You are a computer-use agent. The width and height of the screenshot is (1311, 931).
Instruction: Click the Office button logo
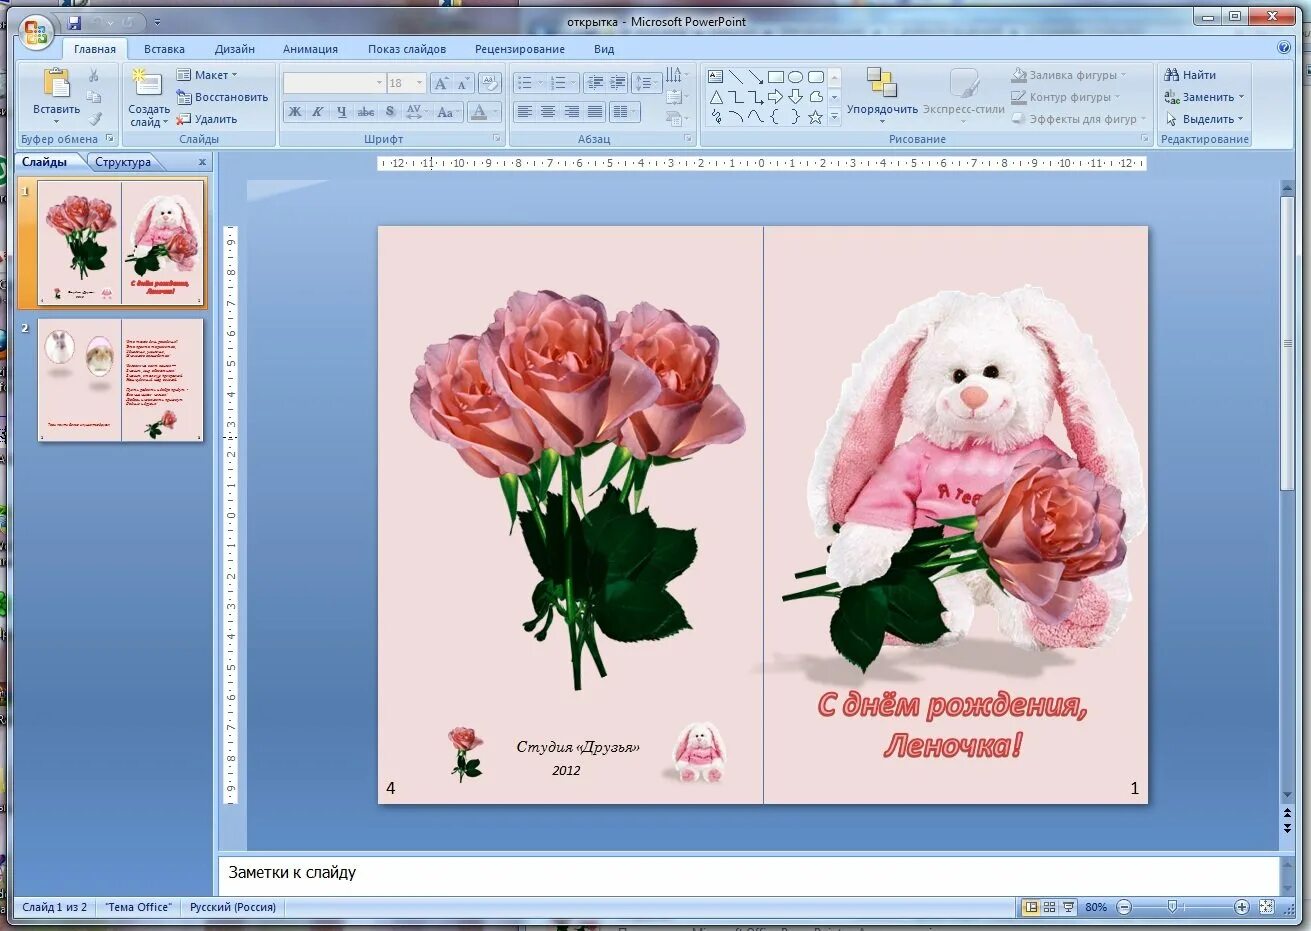[x=36, y=32]
